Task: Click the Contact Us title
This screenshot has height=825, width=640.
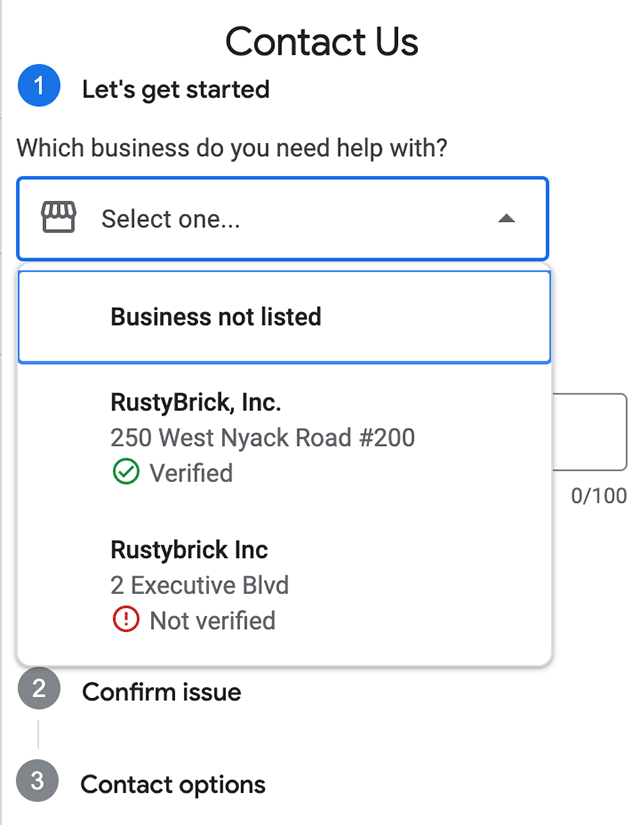Action: 322,42
